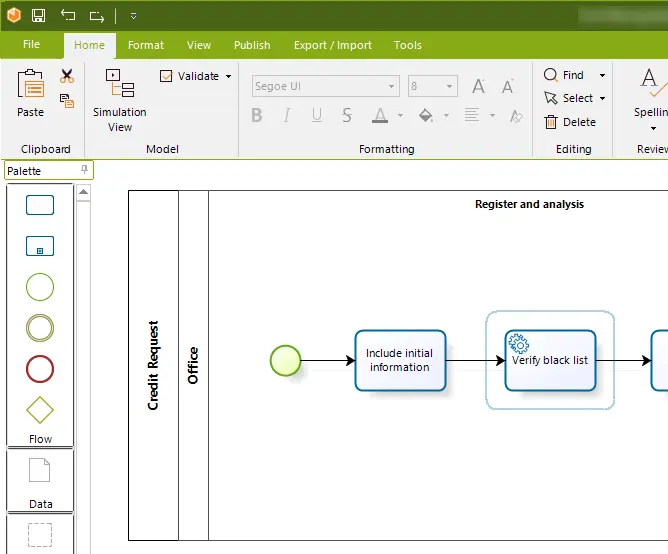This screenshot has width=668, height=554.
Task: Switch to the Format tab
Action: [146, 45]
